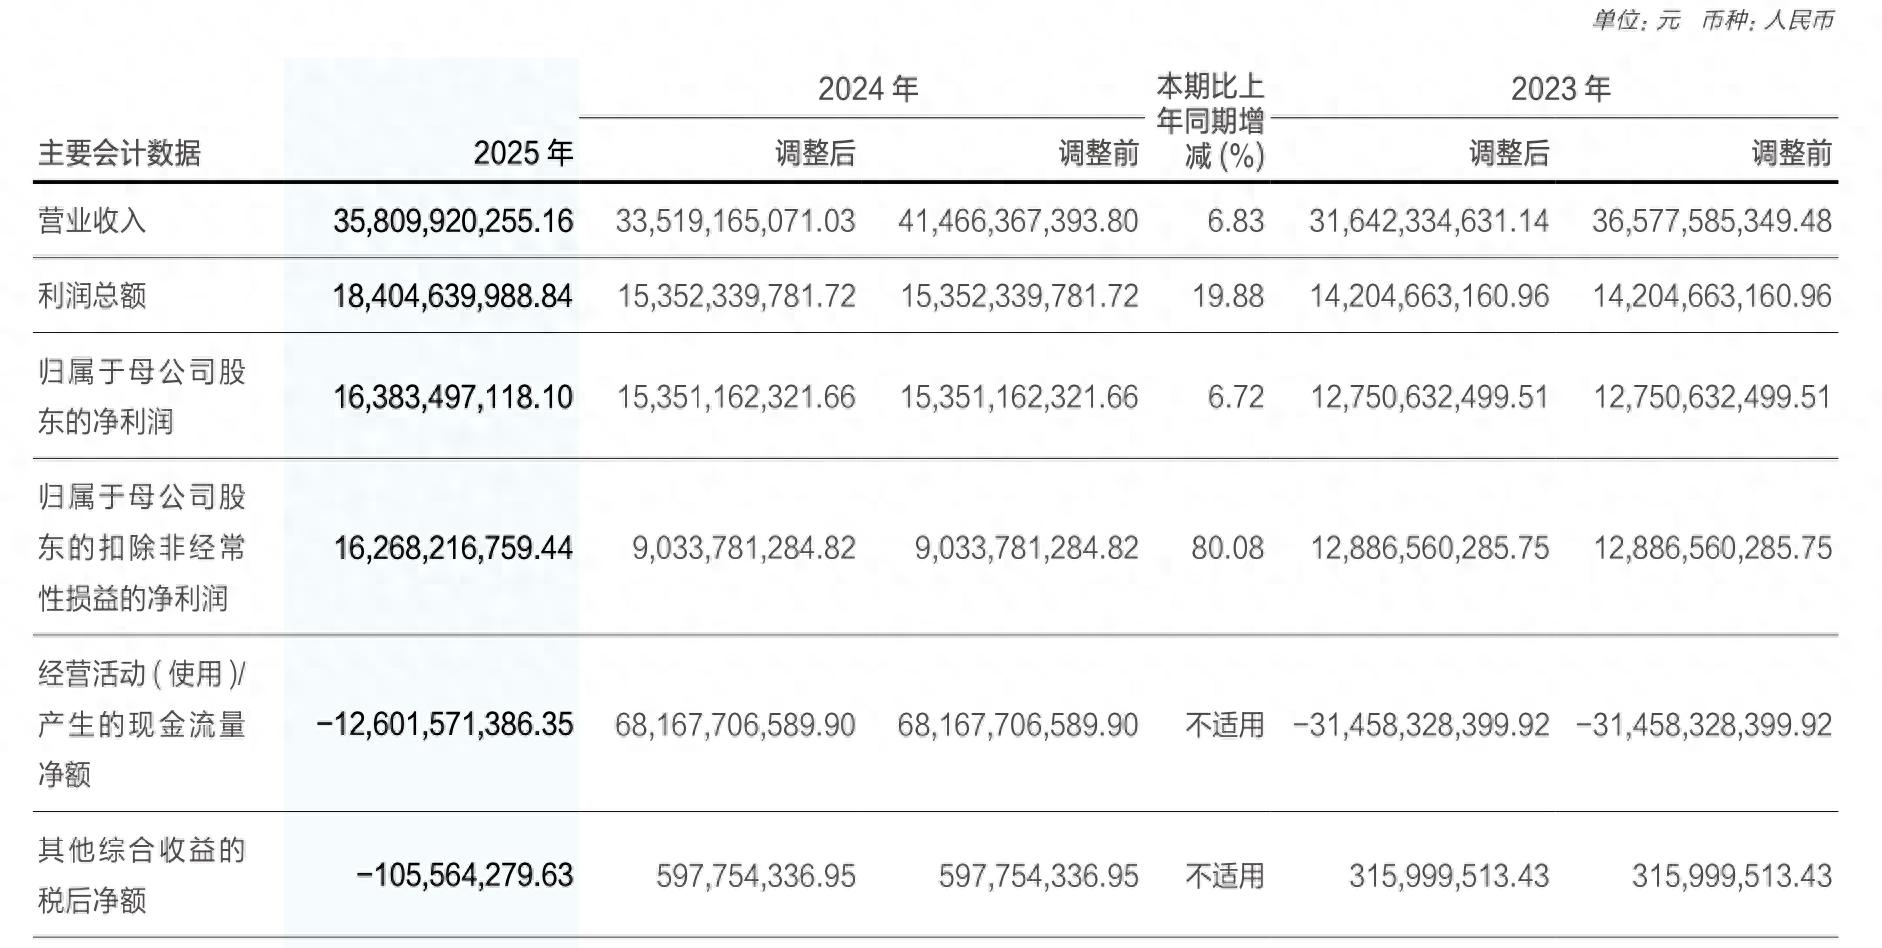Image resolution: width=1882 pixels, height=948 pixels.
Task: Click the 2024 adjusted revenue 33,519,165,071.03
Action: 735,221
